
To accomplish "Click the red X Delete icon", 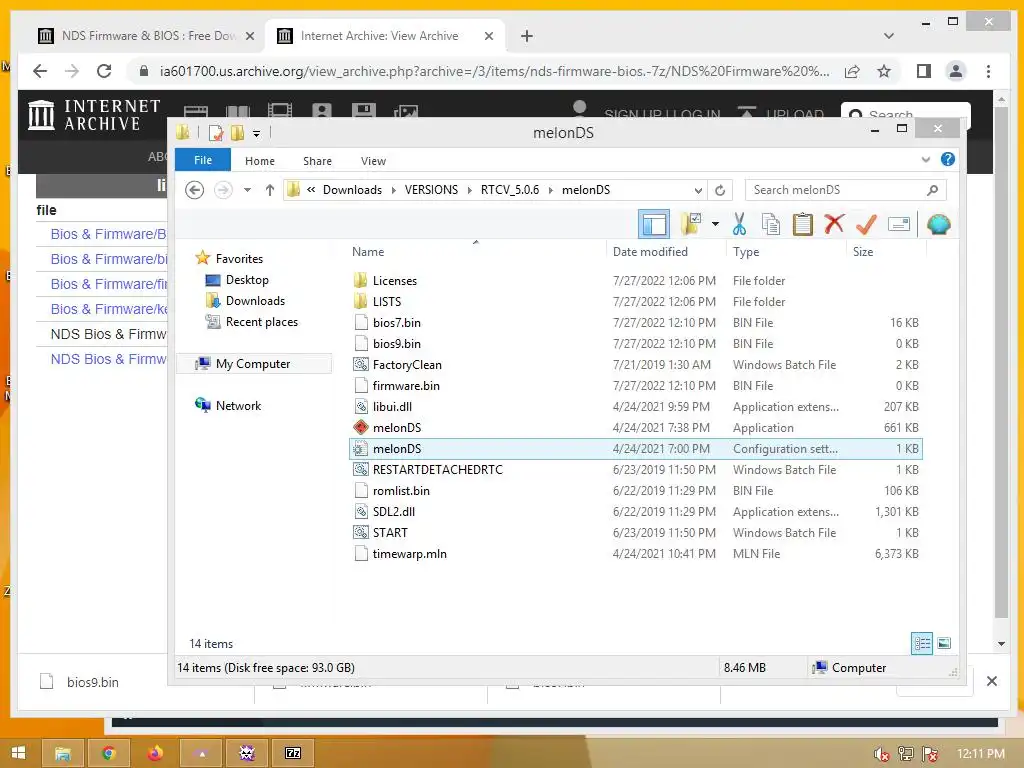I will 834,224.
